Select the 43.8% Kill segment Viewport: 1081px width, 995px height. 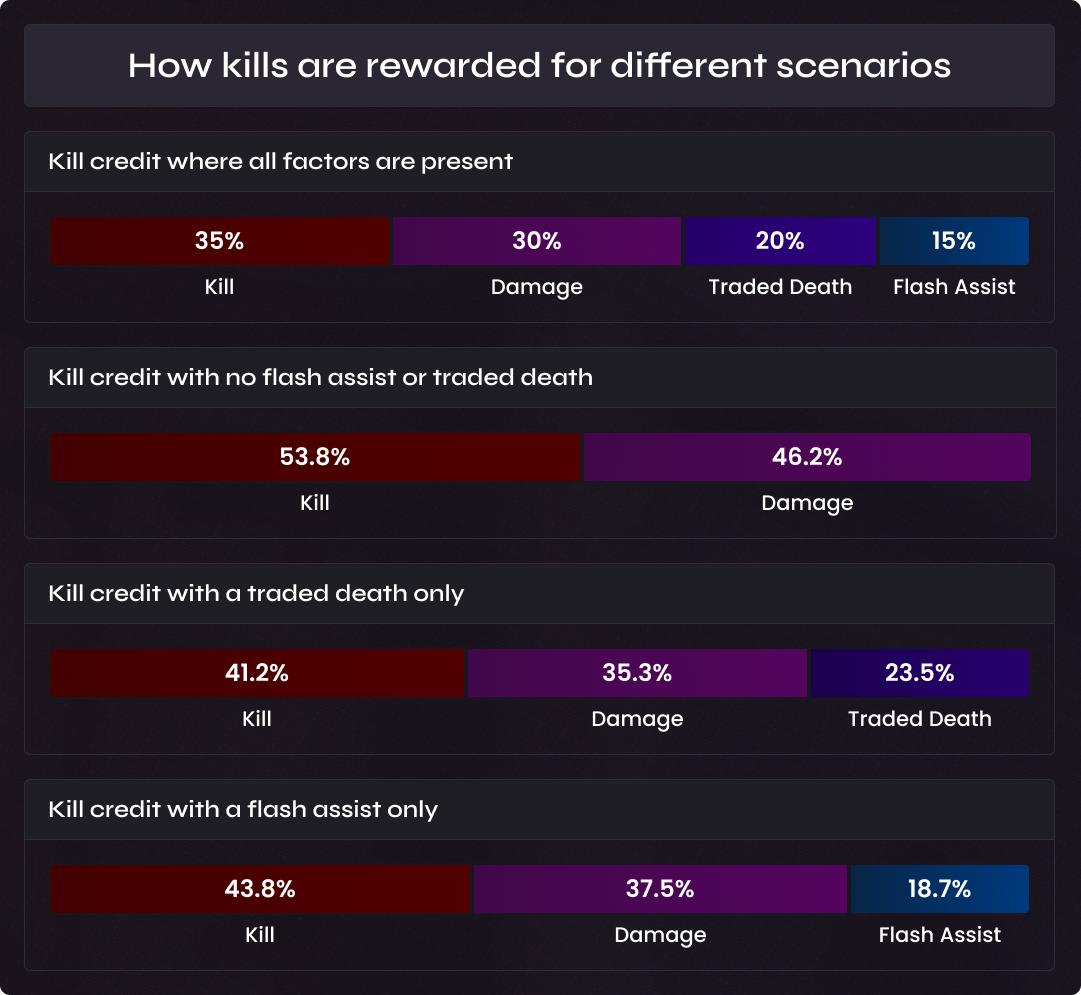pyautogui.click(x=260, y=888)
